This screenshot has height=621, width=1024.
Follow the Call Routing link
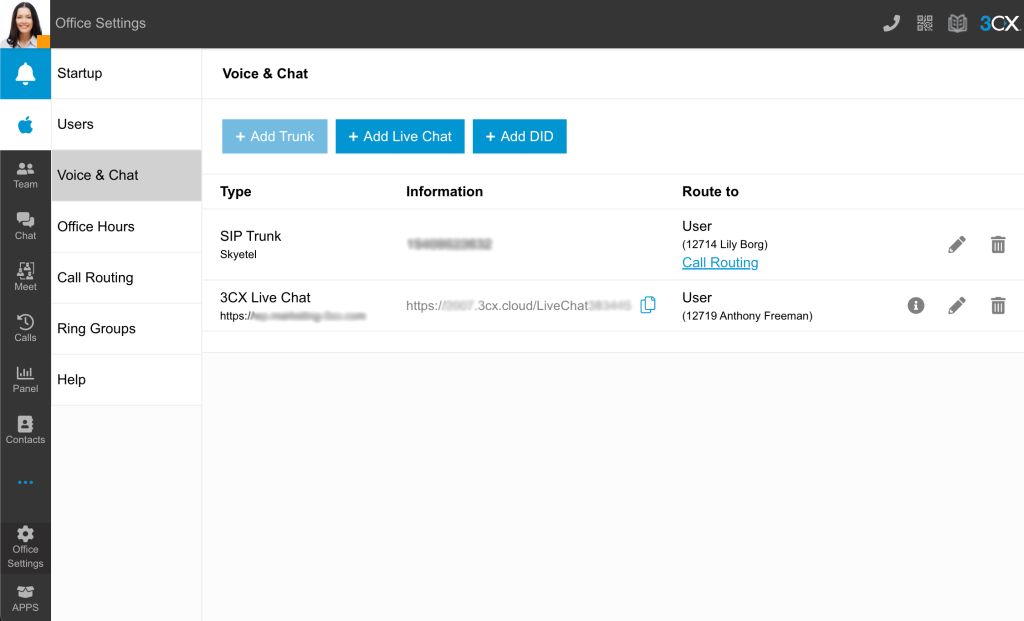pyautogui.click(x=720, y=263)
